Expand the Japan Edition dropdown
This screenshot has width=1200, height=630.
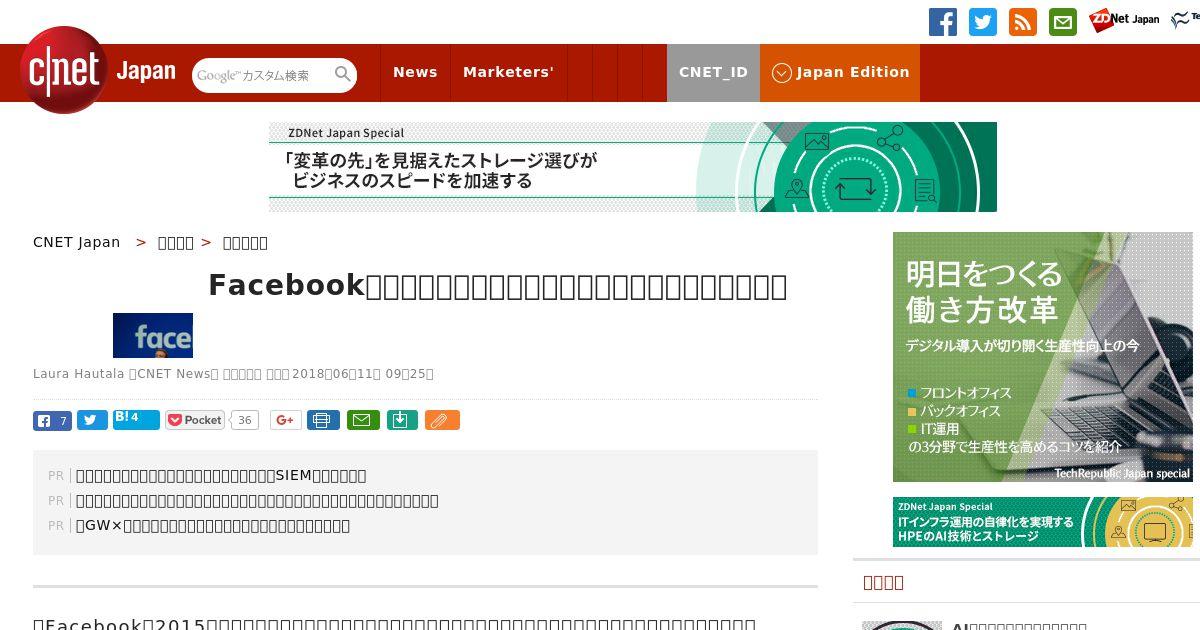(840, 72)
